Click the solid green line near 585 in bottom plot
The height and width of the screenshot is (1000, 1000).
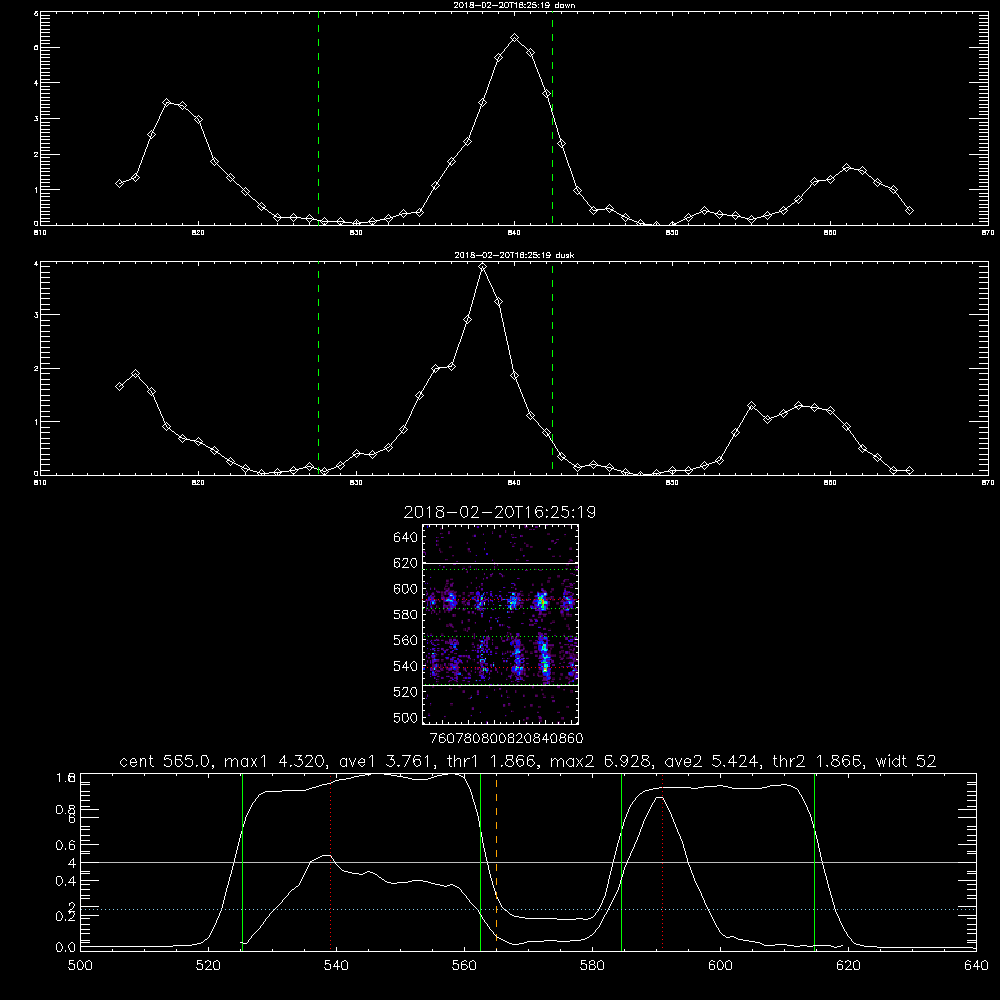(x=621, y=862)
